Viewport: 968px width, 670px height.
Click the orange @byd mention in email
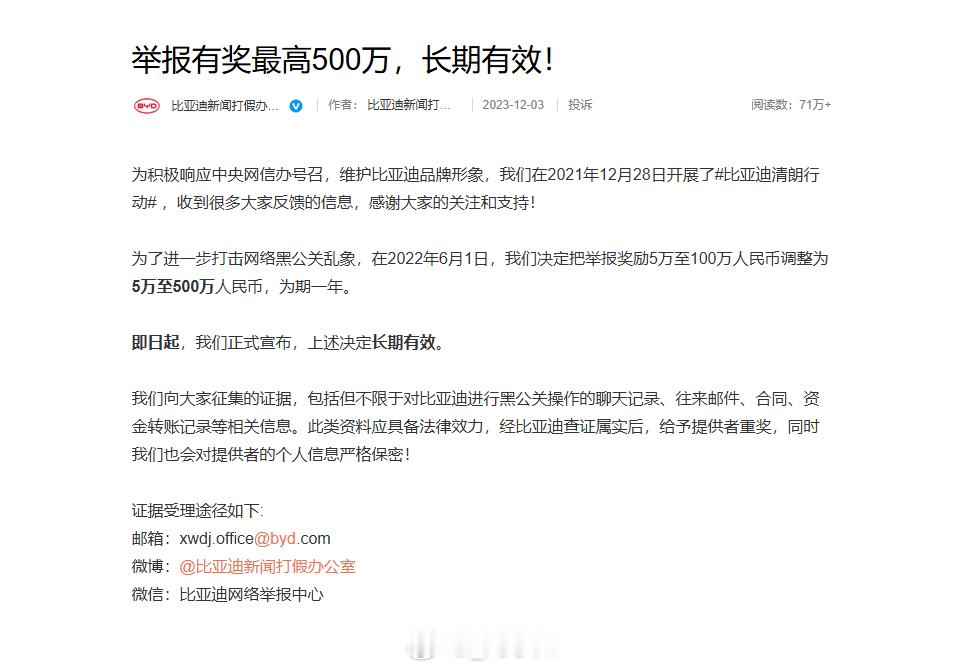[x=275, y=538]
